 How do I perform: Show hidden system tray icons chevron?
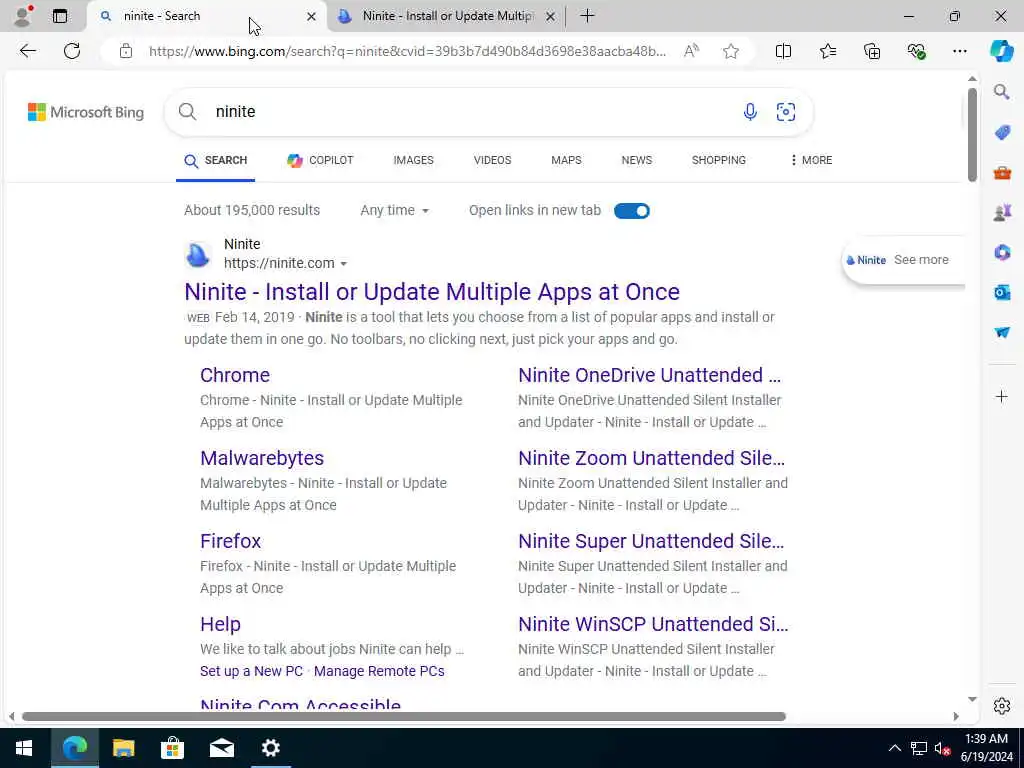pos(895,748)
